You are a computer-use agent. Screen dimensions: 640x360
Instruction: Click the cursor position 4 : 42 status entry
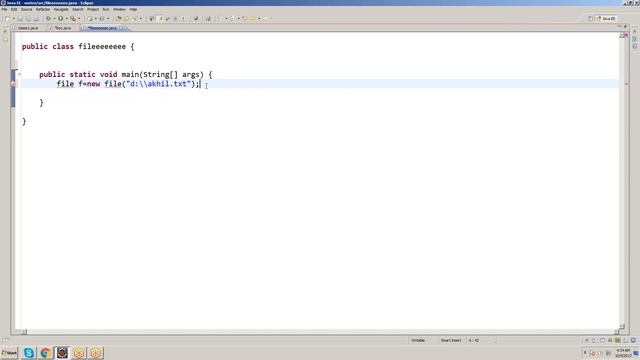tap(474, 340)
